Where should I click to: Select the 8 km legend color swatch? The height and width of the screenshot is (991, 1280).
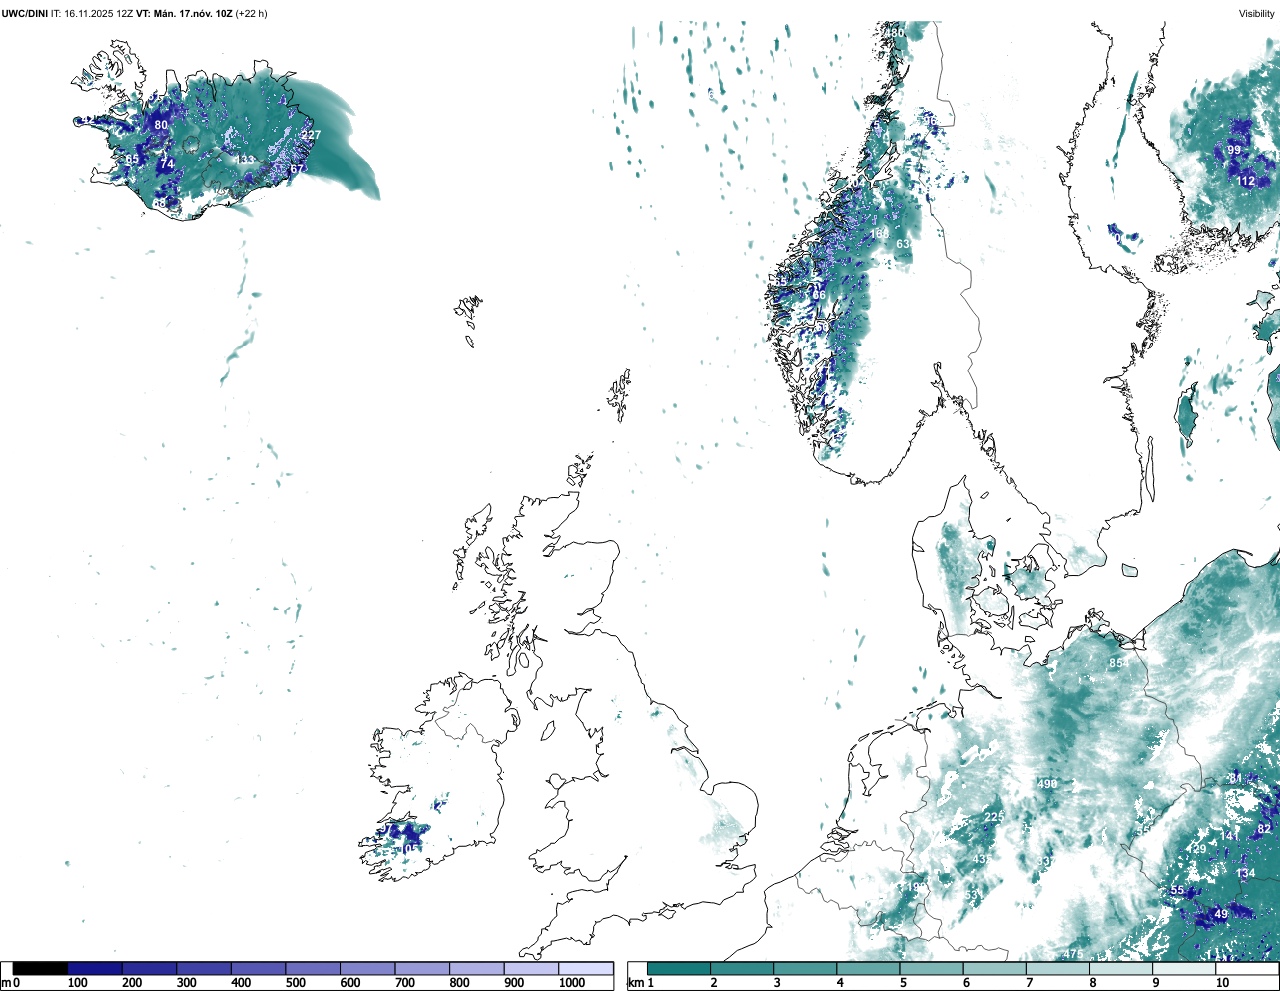click(x=1120, y=968)
